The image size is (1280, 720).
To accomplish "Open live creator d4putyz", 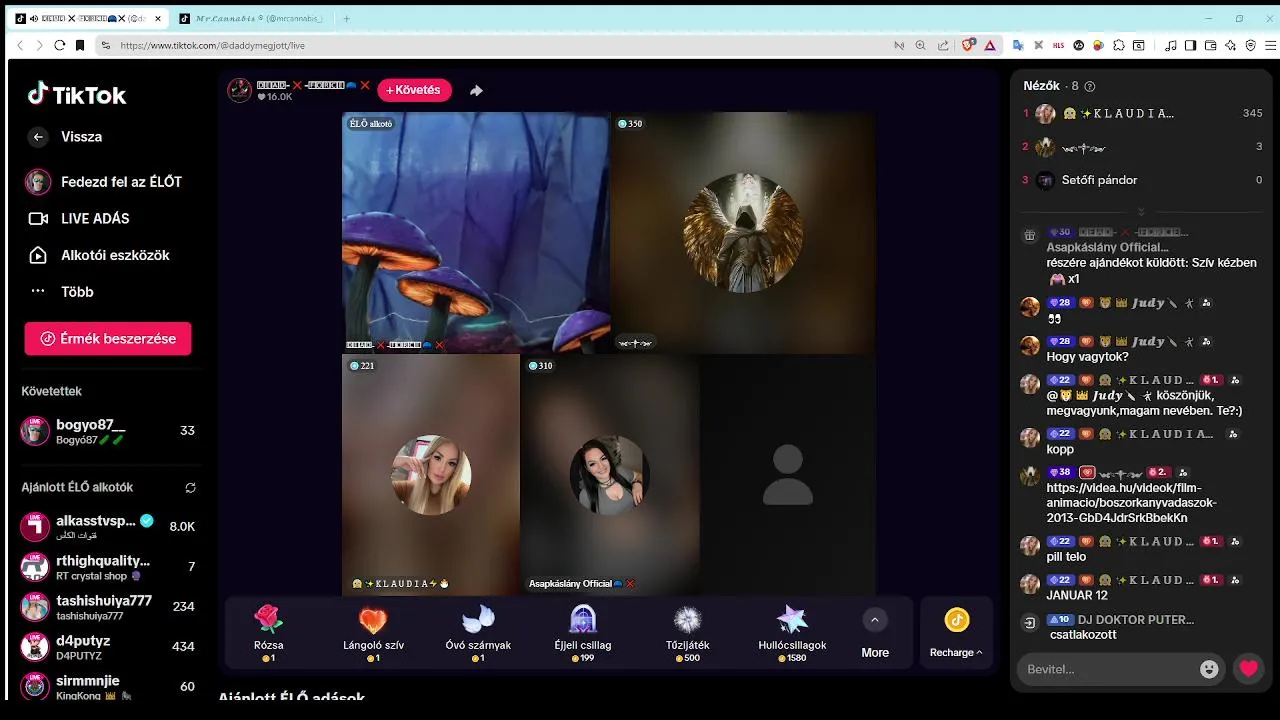I will (x=108, y=647).
